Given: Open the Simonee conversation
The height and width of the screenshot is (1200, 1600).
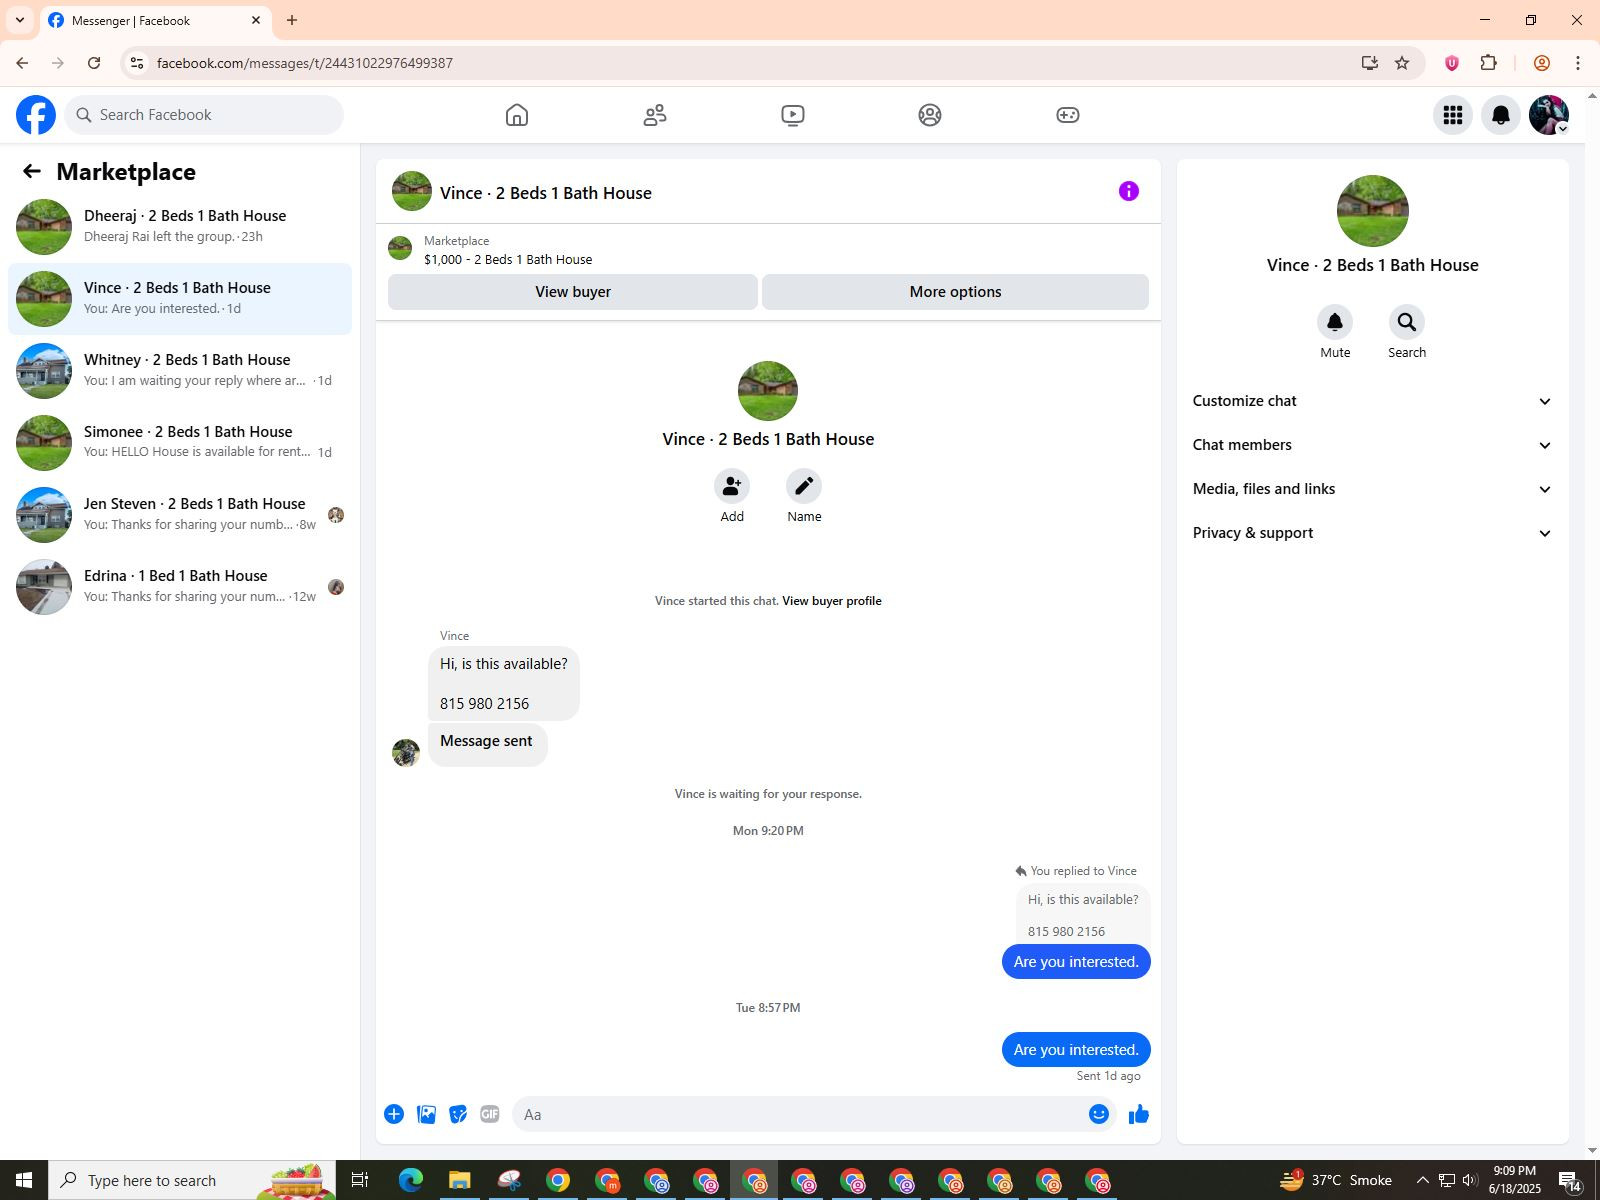Looking at the screenshot, I should click(x=180, y=442).
